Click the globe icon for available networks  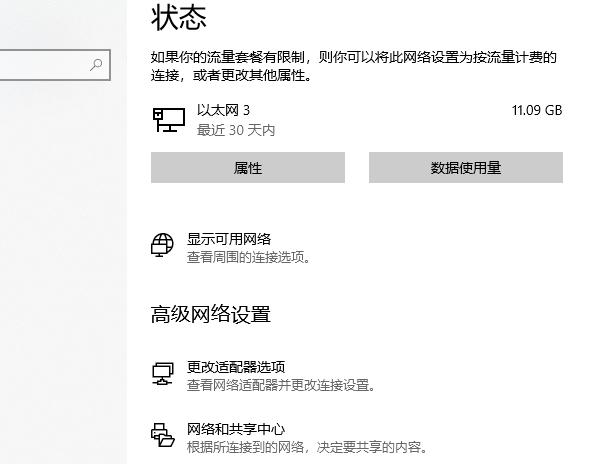[x=162, y=245]
